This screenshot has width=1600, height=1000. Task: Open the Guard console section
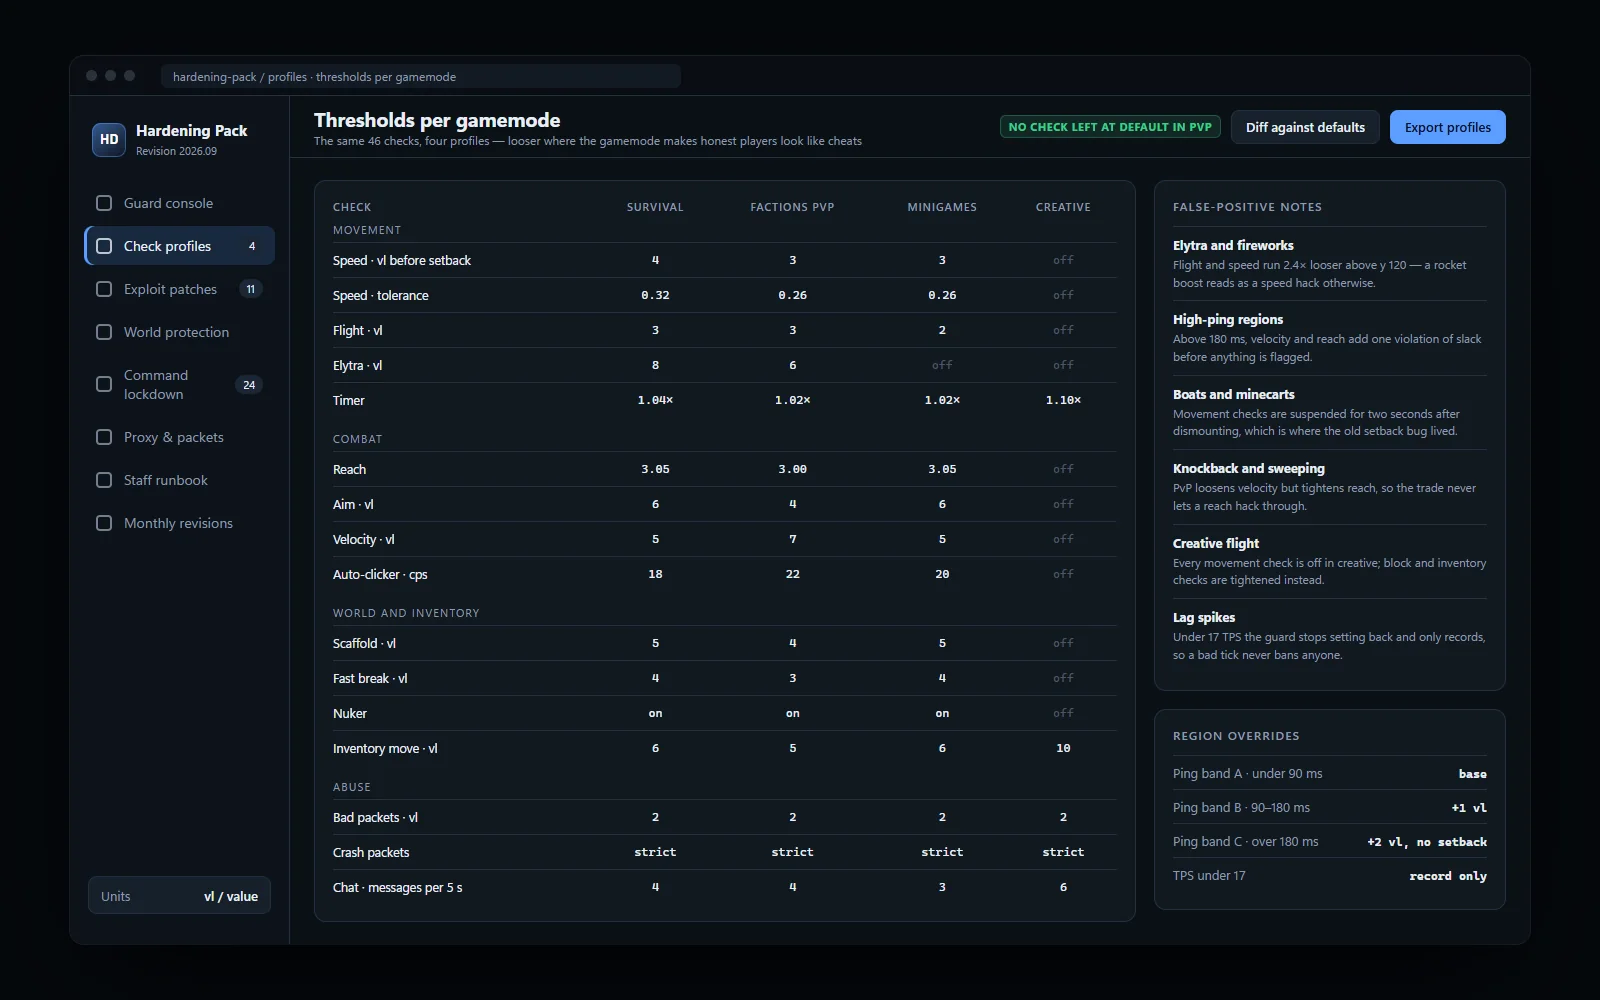(180, 203)
